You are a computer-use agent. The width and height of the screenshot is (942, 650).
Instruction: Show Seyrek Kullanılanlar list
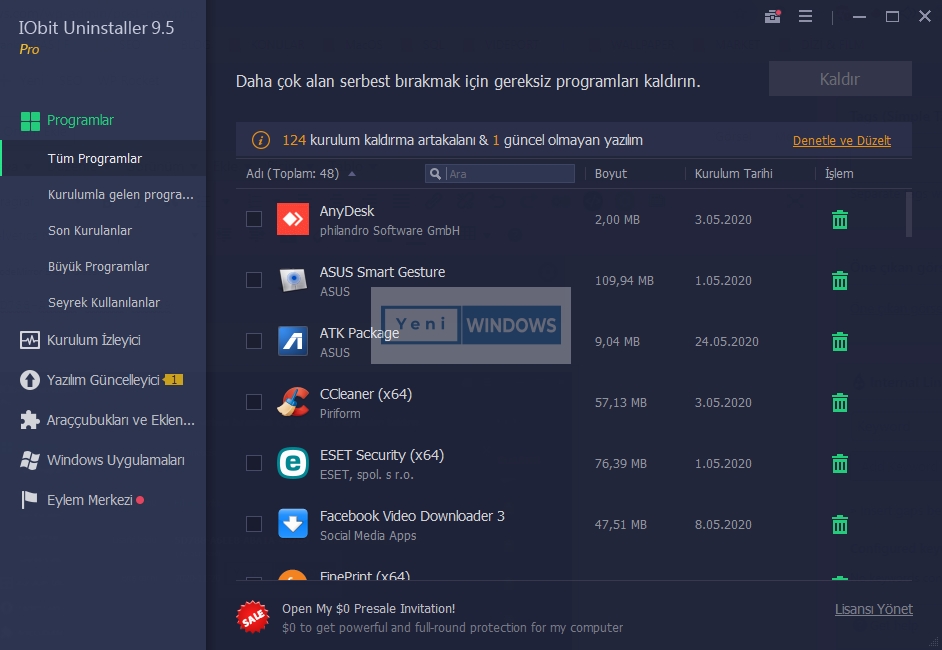point(103,303)
